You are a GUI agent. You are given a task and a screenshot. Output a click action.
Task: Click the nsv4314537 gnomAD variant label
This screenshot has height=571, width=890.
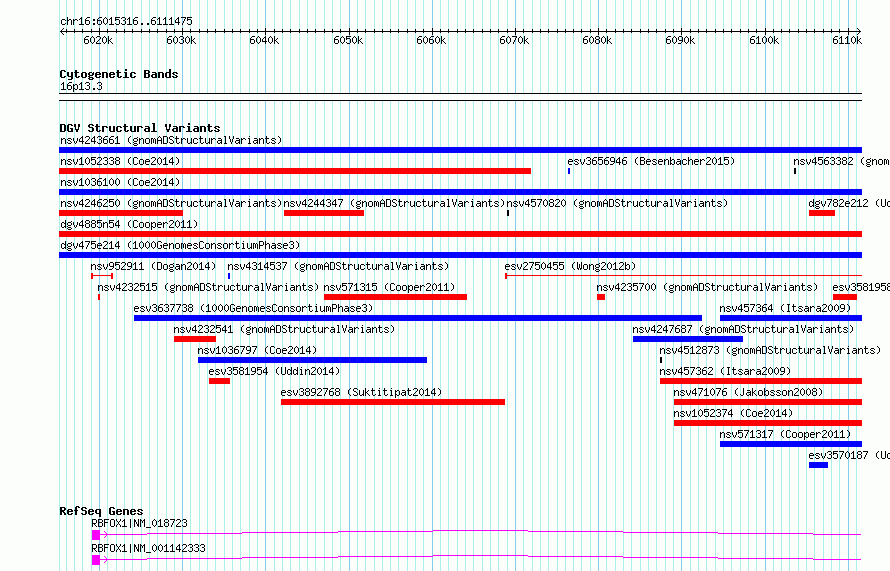pos(338,266)
